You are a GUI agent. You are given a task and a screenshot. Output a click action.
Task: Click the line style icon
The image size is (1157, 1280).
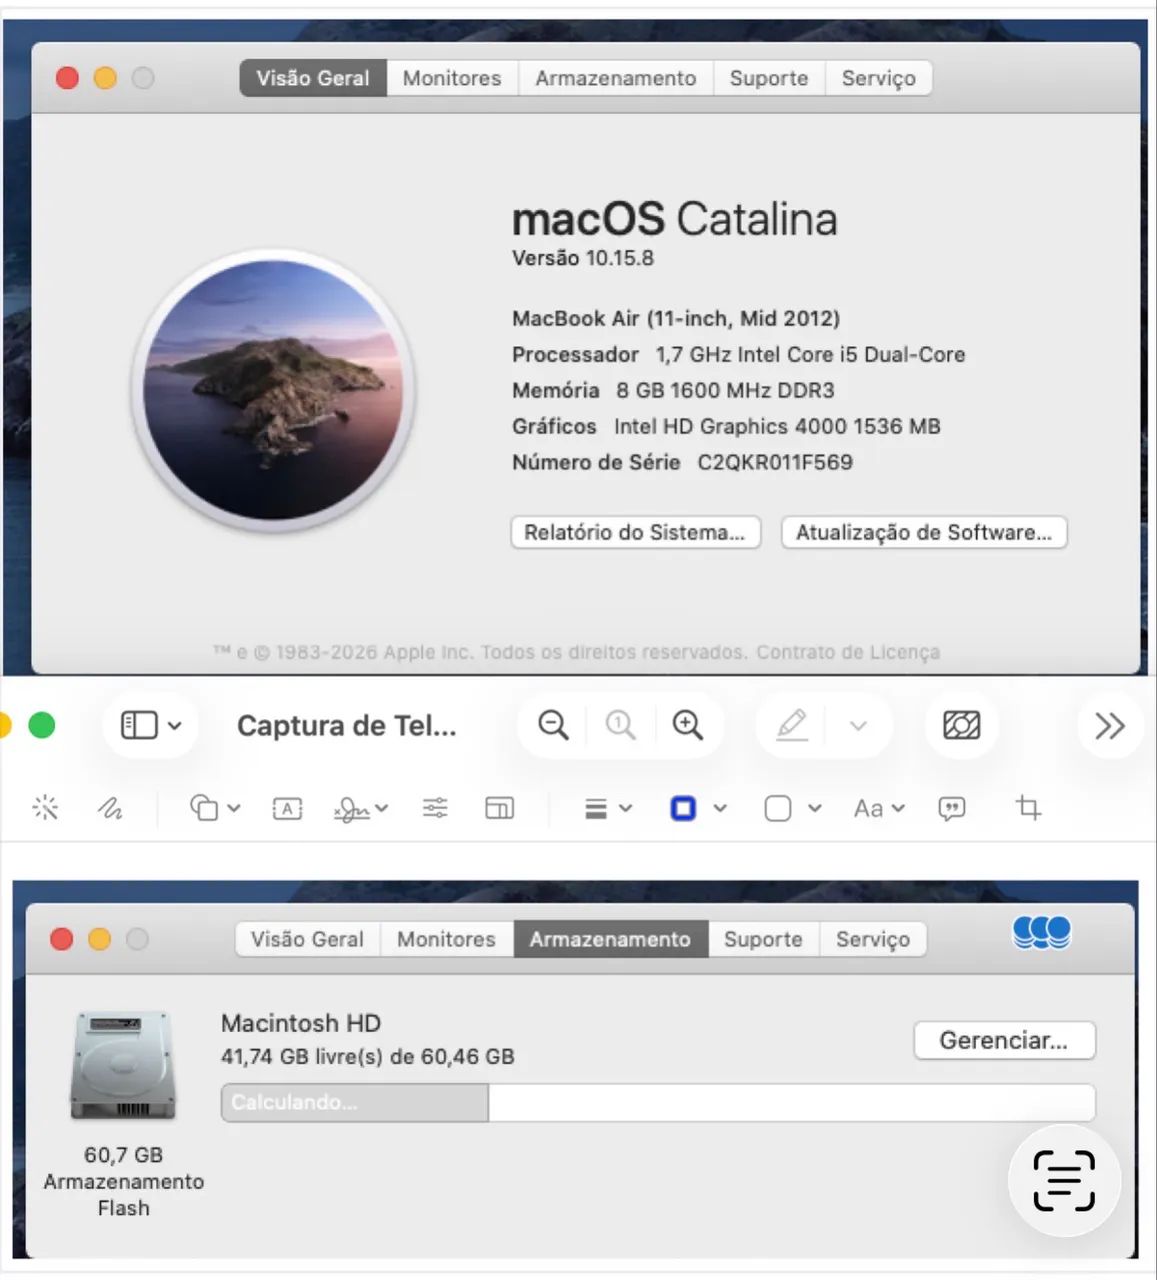[596, 808]
